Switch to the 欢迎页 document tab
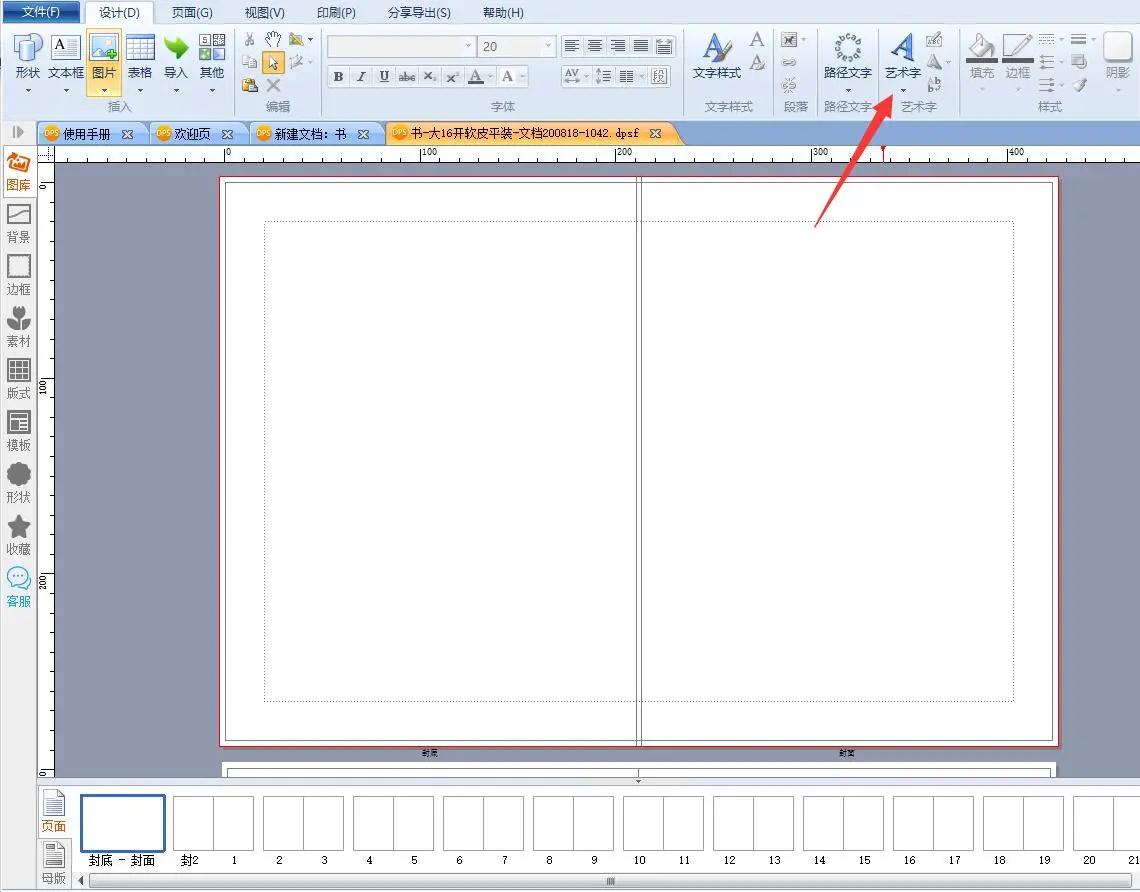This screenshot has width=1140, height=892. pos(192,134)
